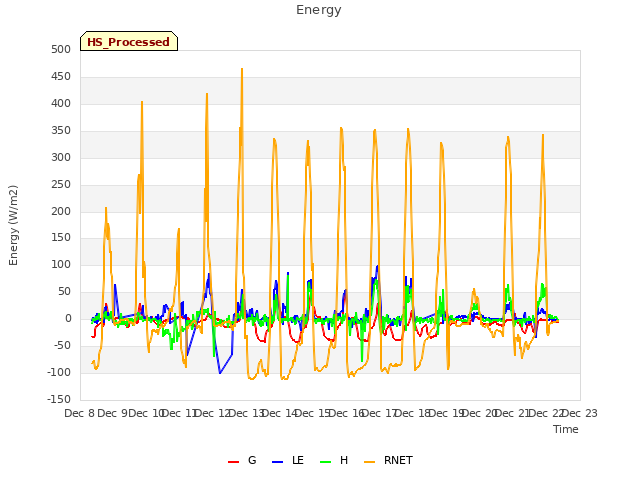Click the Dec 21 x-axis tick label
The image size is (640, 480).
[513, 413]
